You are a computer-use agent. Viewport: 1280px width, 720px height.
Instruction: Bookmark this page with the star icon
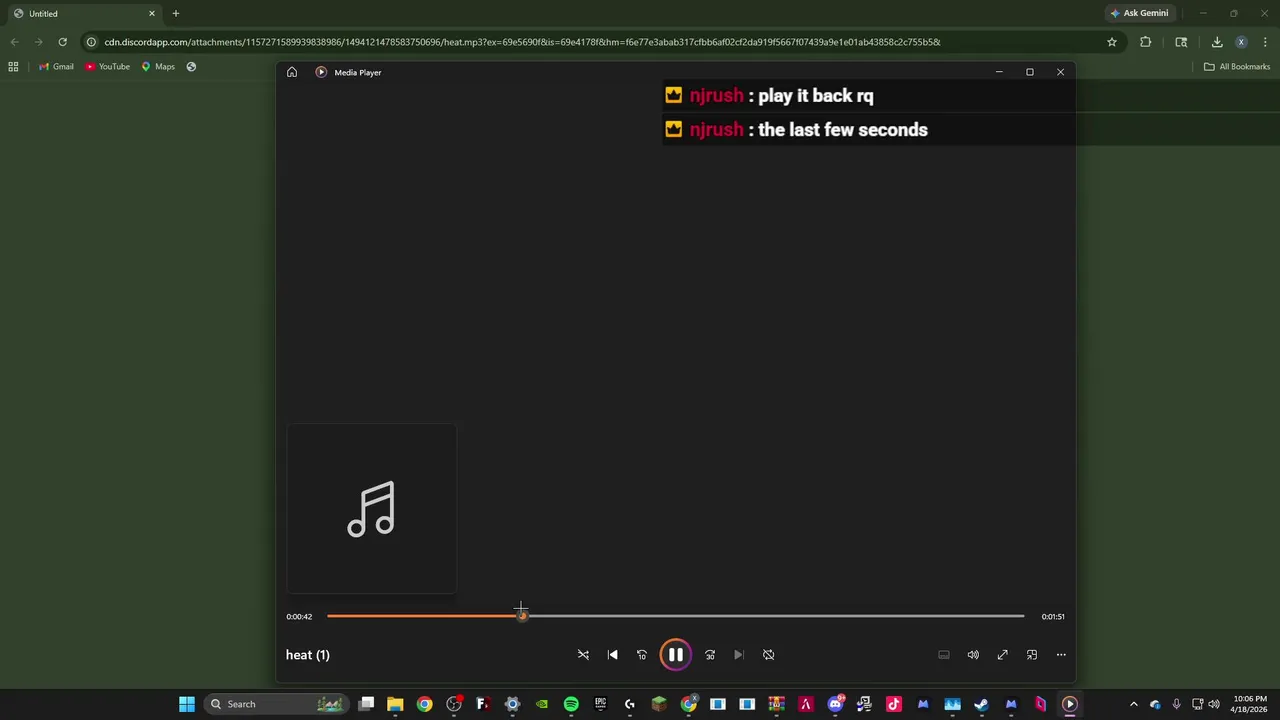(1111, 42)
